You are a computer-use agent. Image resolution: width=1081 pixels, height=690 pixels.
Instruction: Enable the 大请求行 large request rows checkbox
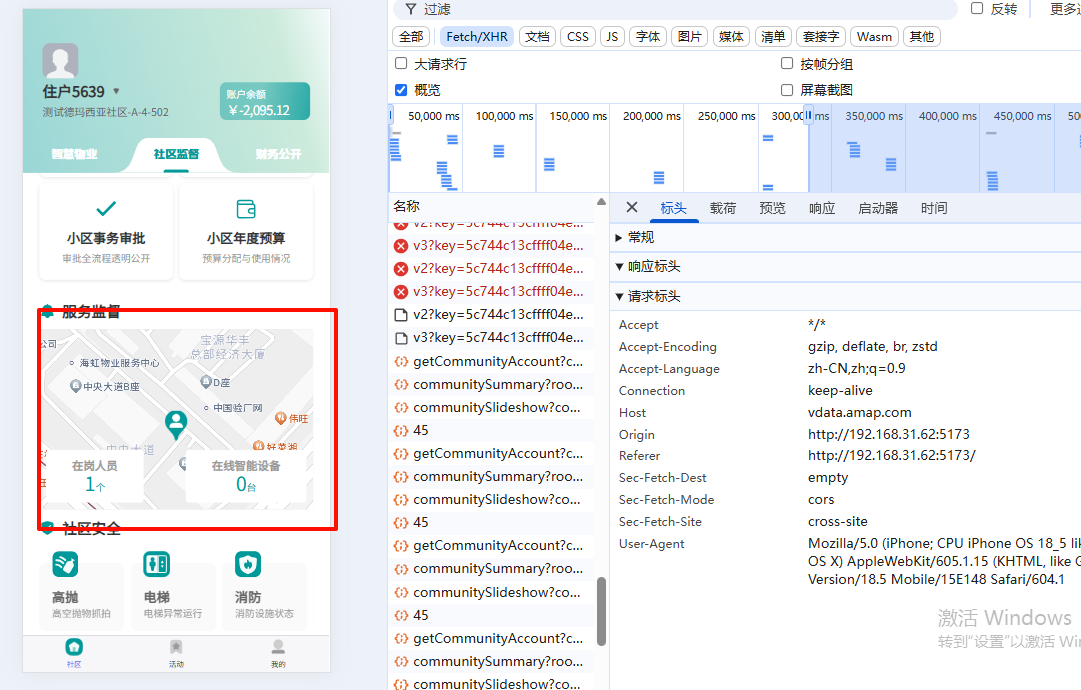[x=398, y=62]
